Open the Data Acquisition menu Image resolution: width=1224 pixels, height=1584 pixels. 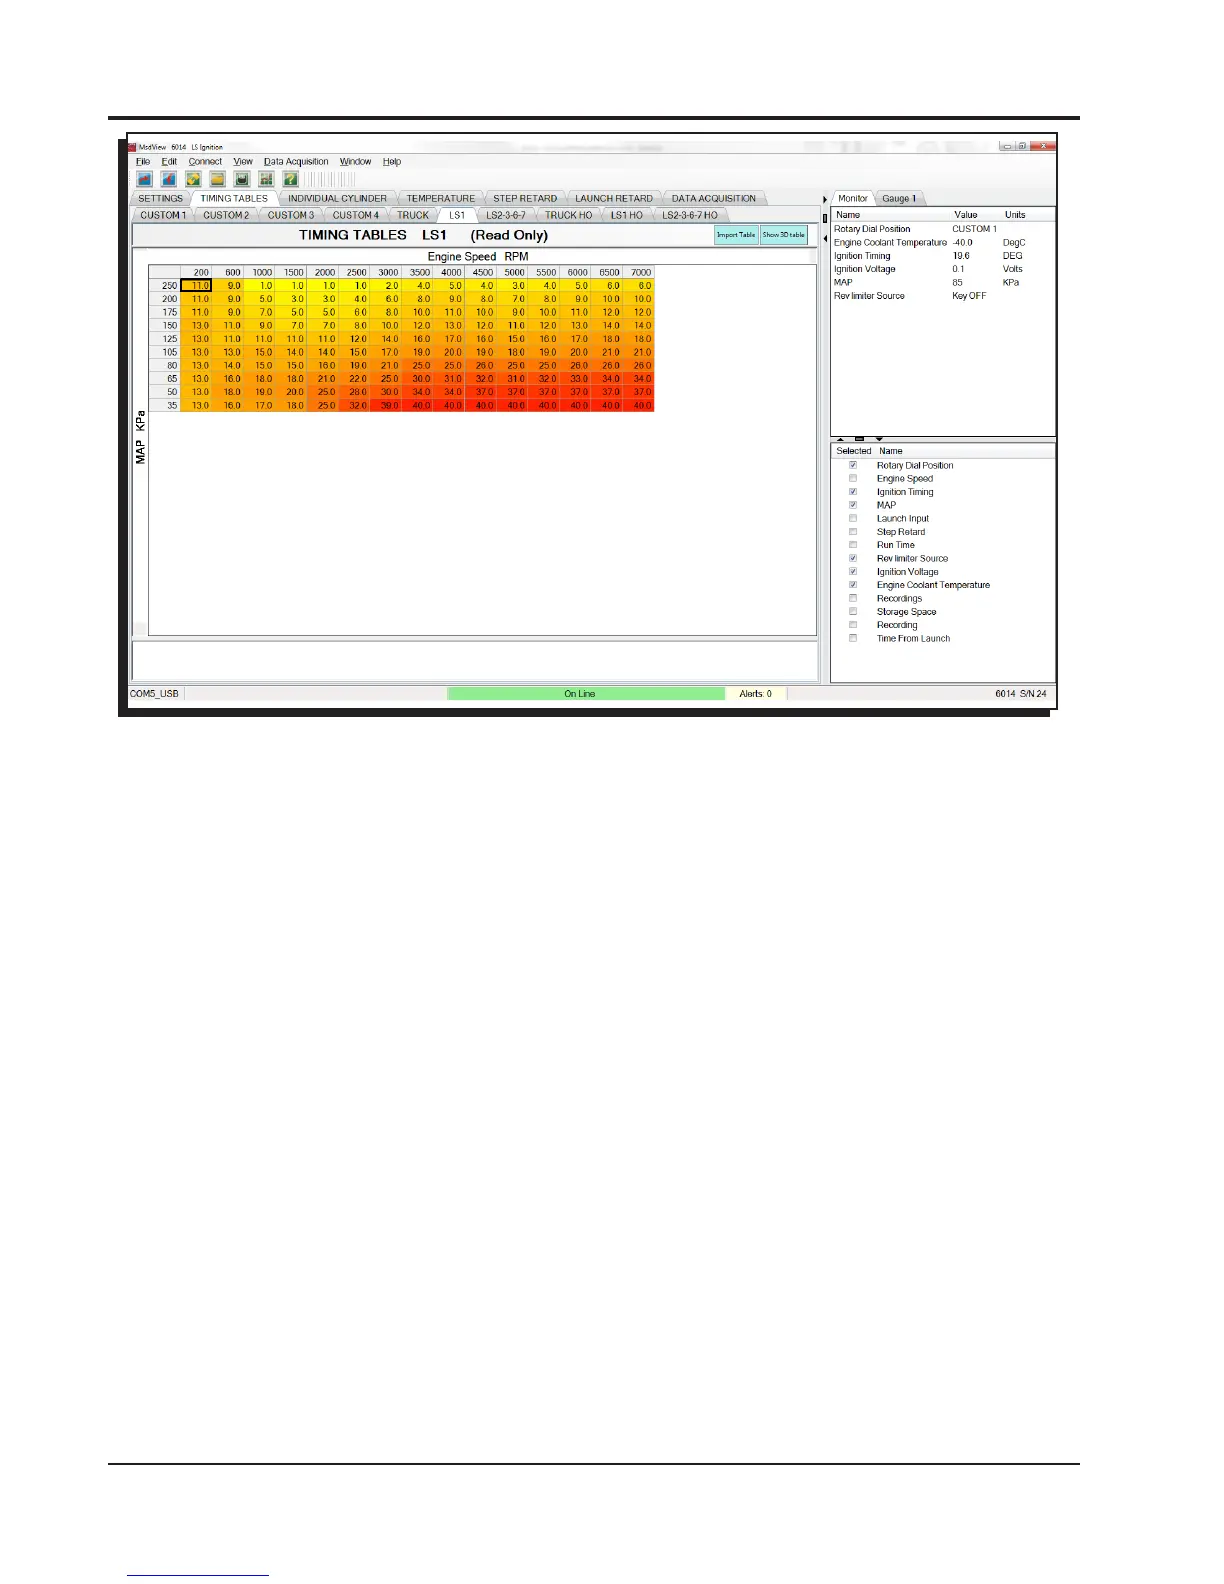point(296,161)
